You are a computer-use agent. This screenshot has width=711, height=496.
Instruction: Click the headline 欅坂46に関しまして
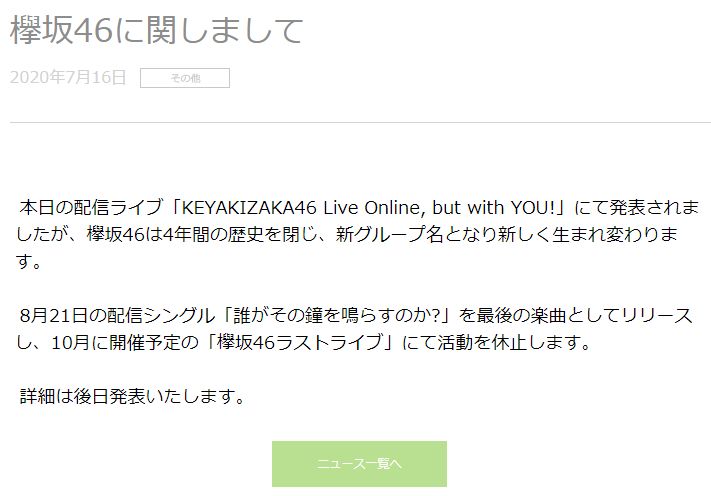coord(156,31)
